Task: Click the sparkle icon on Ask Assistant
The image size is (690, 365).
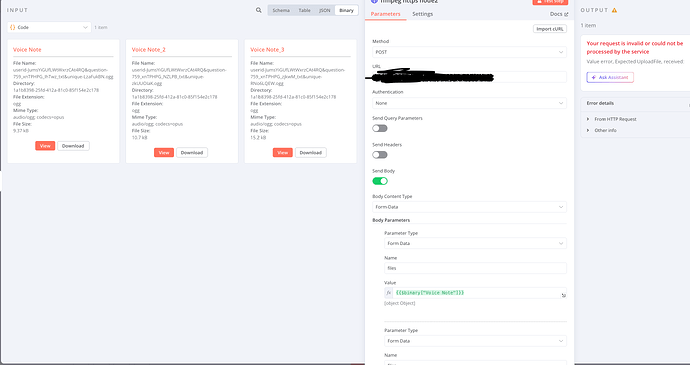Action: [594, 77]
